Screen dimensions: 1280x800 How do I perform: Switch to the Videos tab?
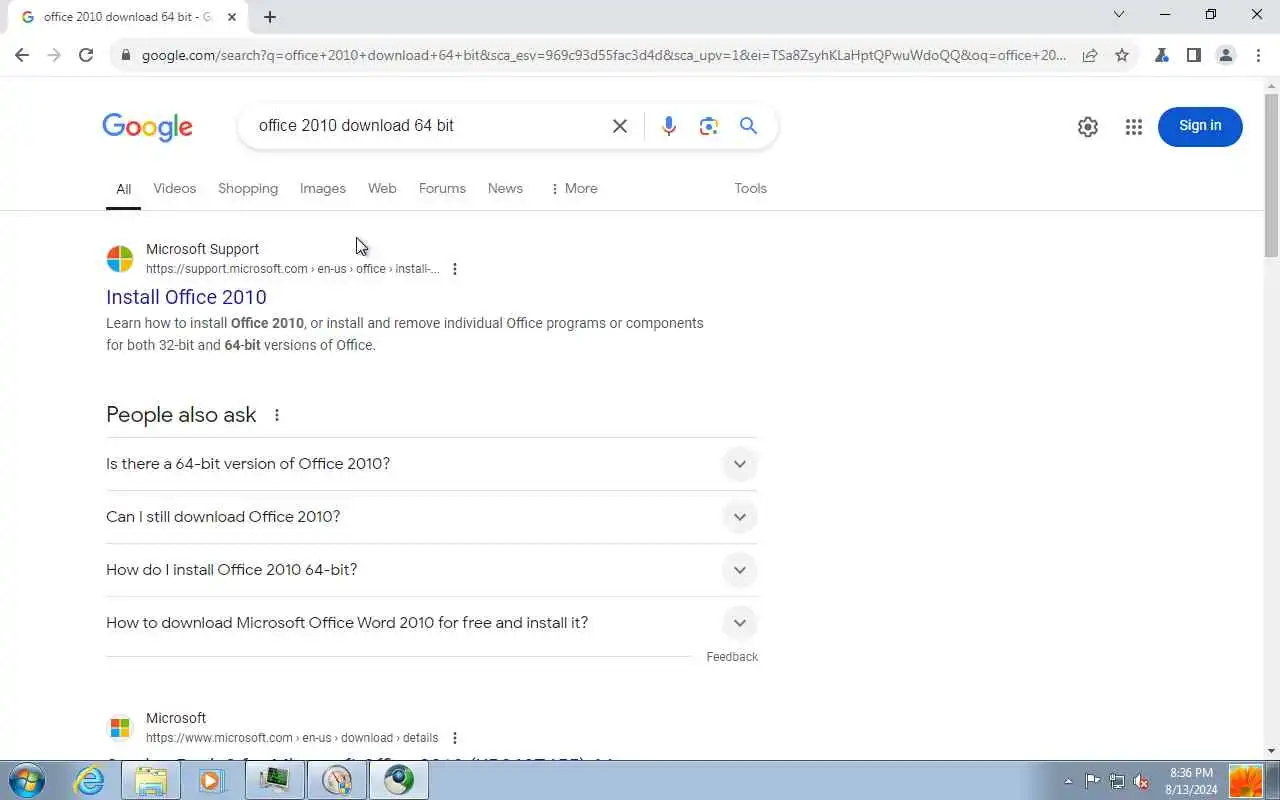[x=175, y=188]
